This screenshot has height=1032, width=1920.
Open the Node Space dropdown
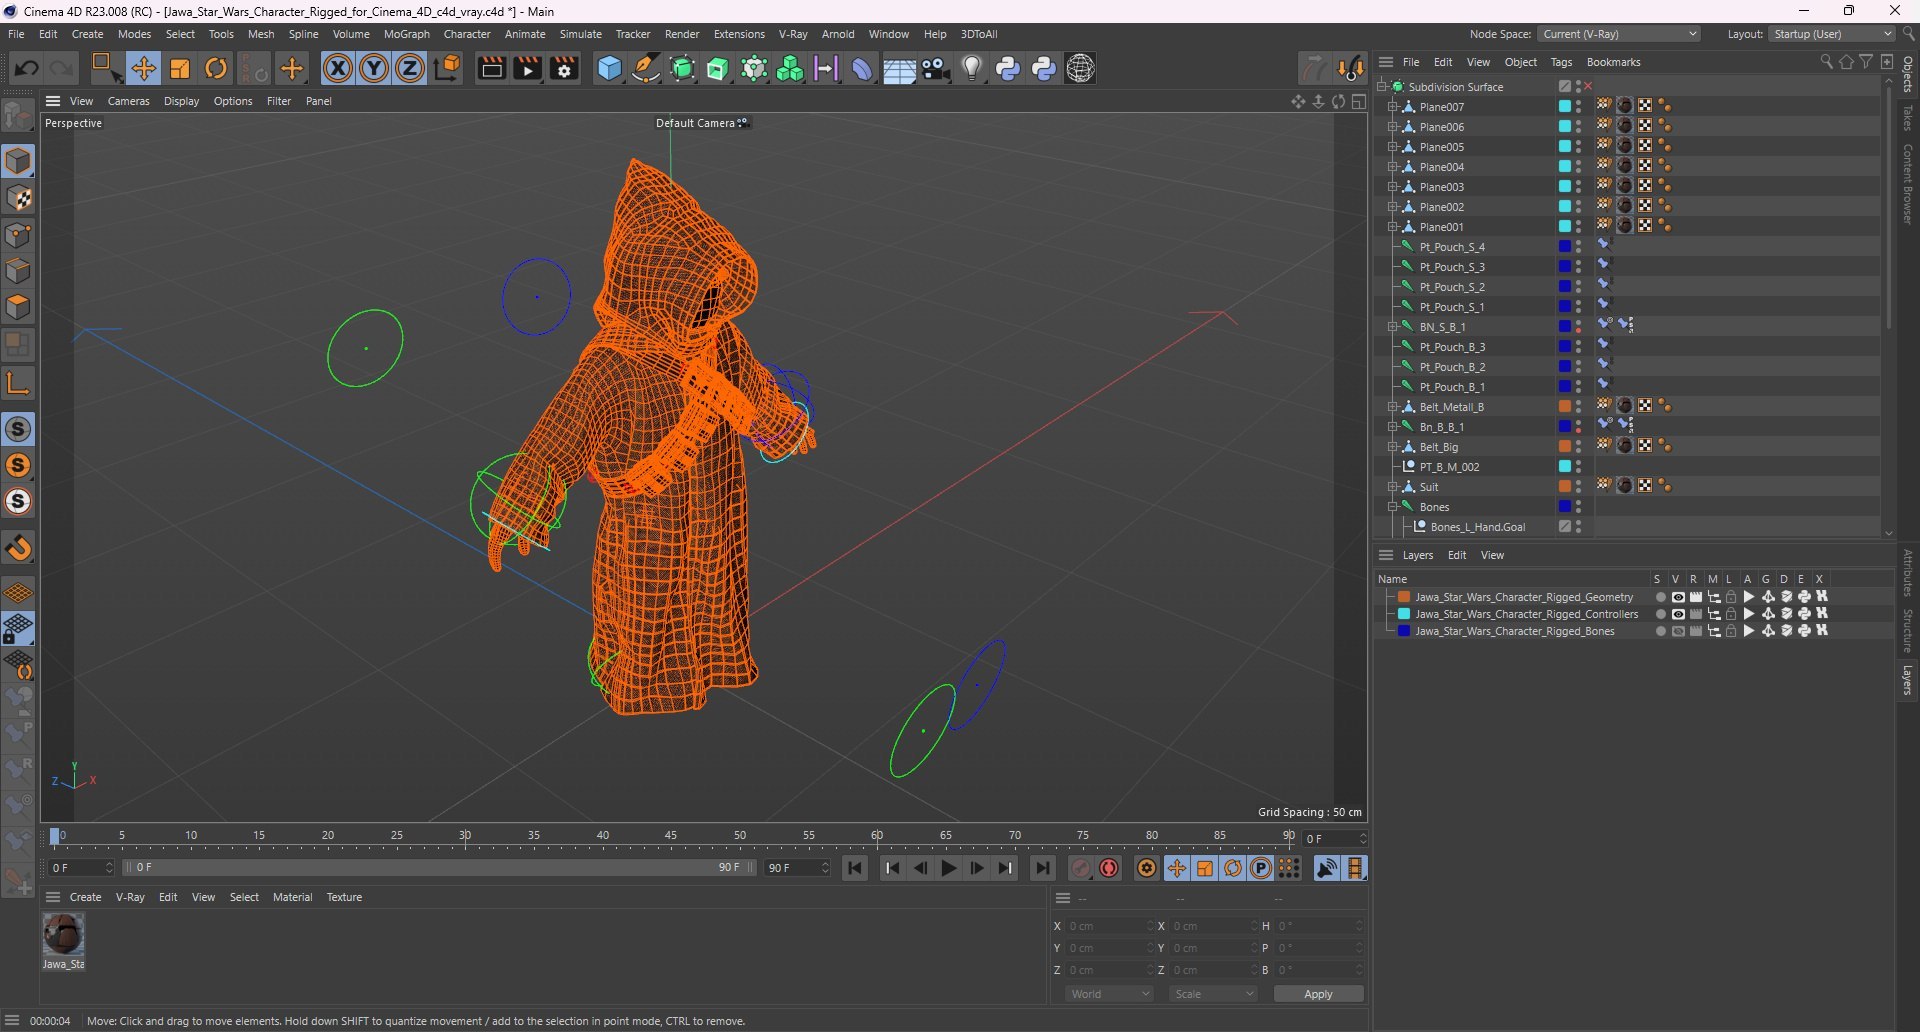tap(1619, 34)
